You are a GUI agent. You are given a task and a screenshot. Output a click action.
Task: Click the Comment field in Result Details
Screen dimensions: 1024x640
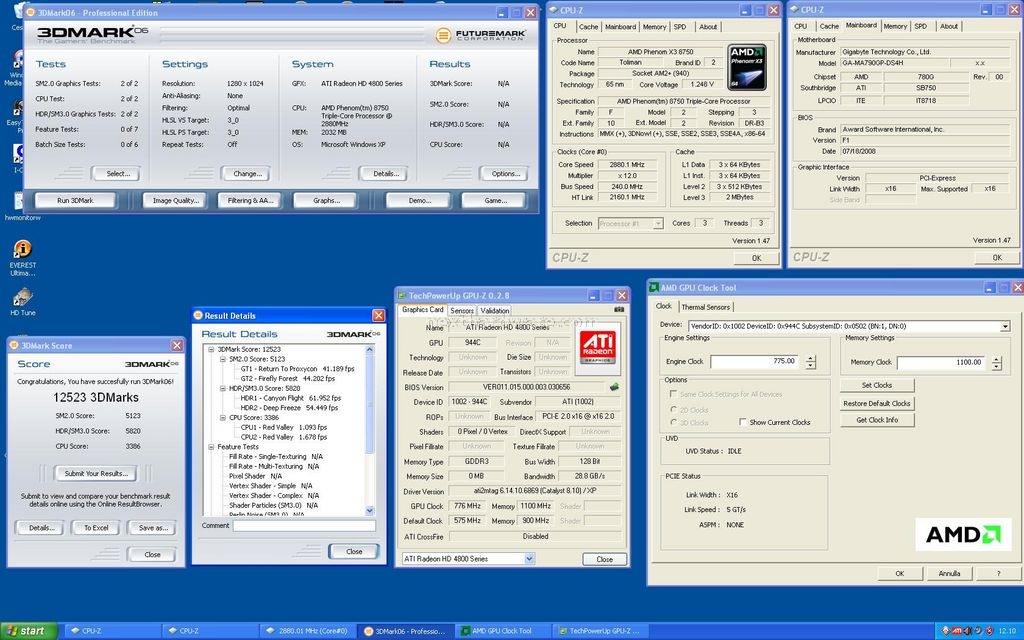(x=304, y=526)
